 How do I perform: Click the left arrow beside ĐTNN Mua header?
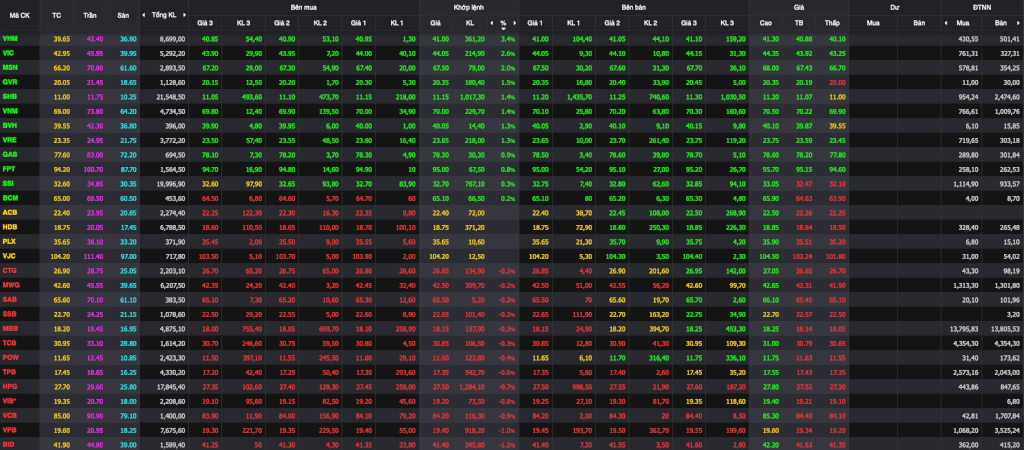click(946, 23)
